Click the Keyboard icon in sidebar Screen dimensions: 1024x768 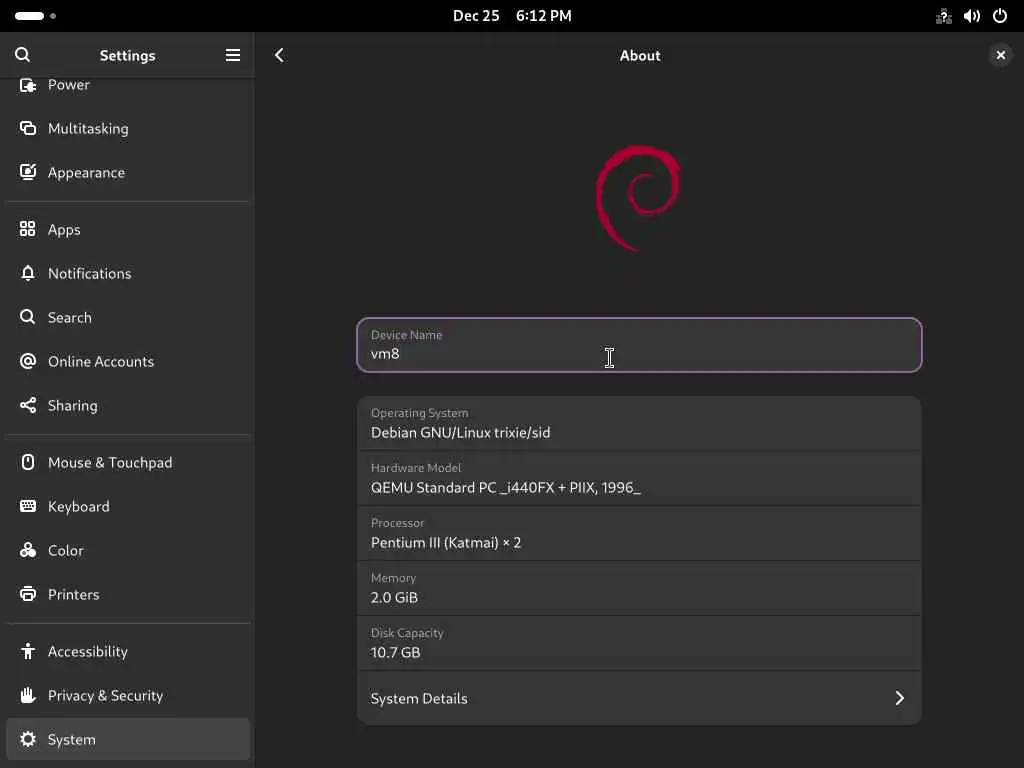27,506
